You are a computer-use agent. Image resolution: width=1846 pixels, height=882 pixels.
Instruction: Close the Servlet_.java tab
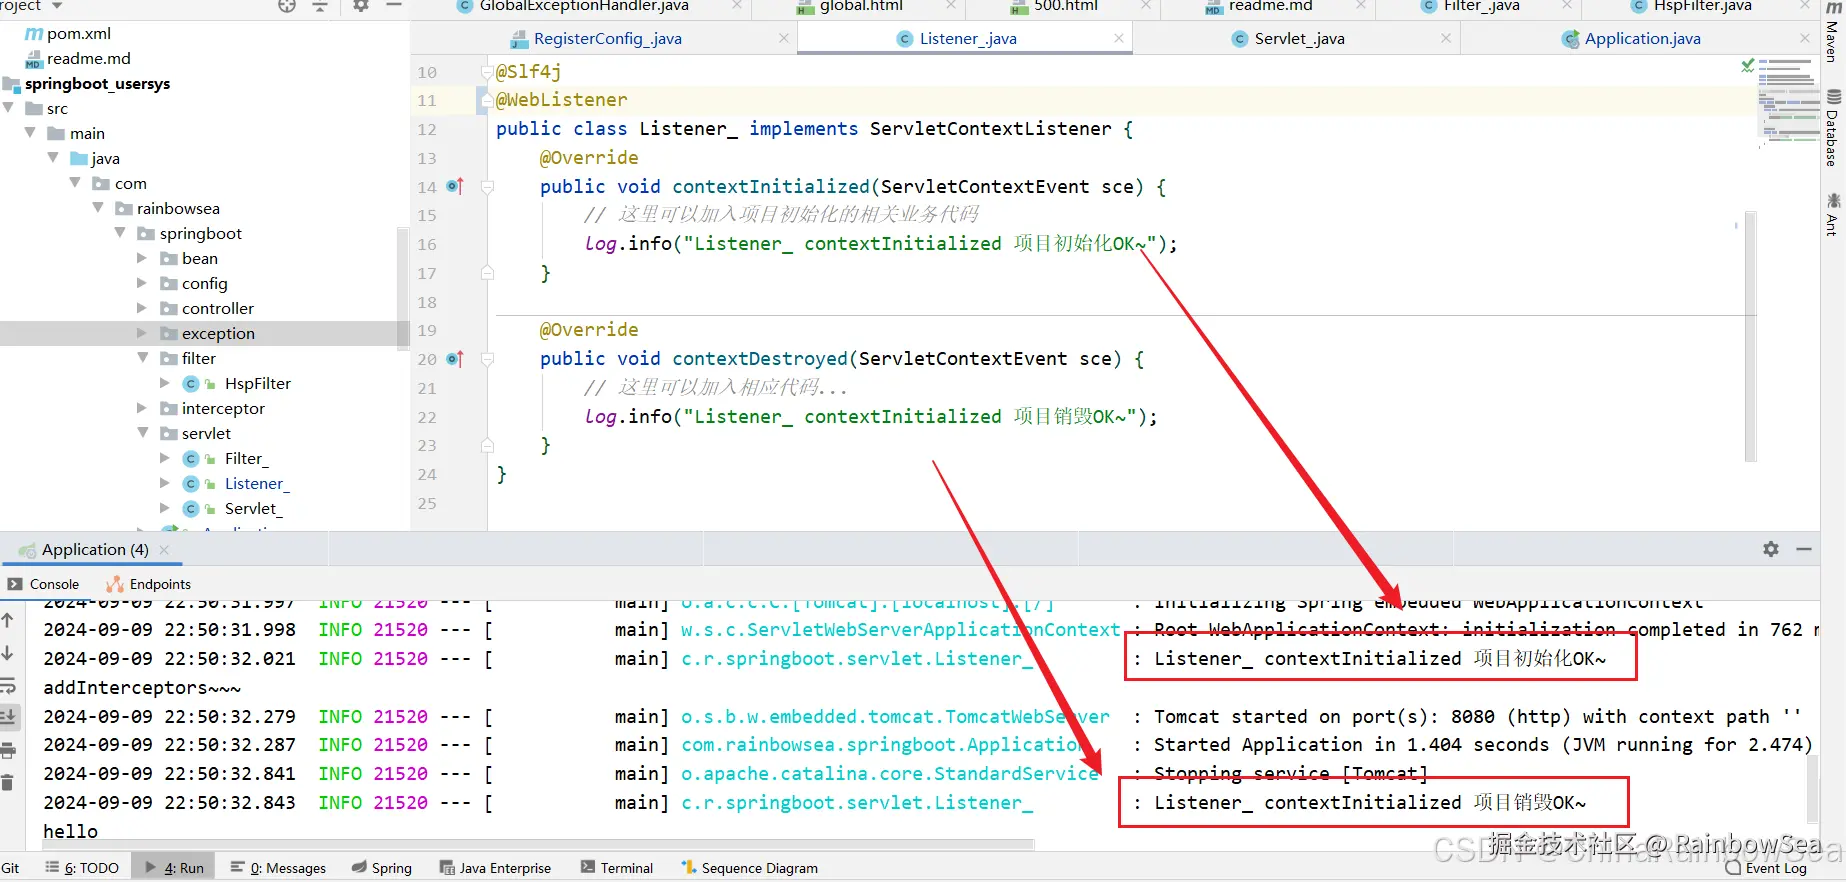coord(1446,38)
